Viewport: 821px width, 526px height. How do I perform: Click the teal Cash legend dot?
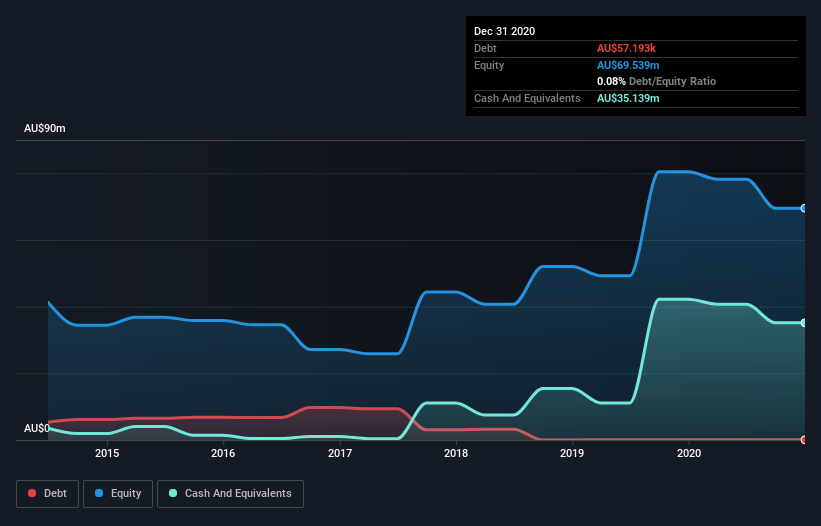[x=173, y=493]
